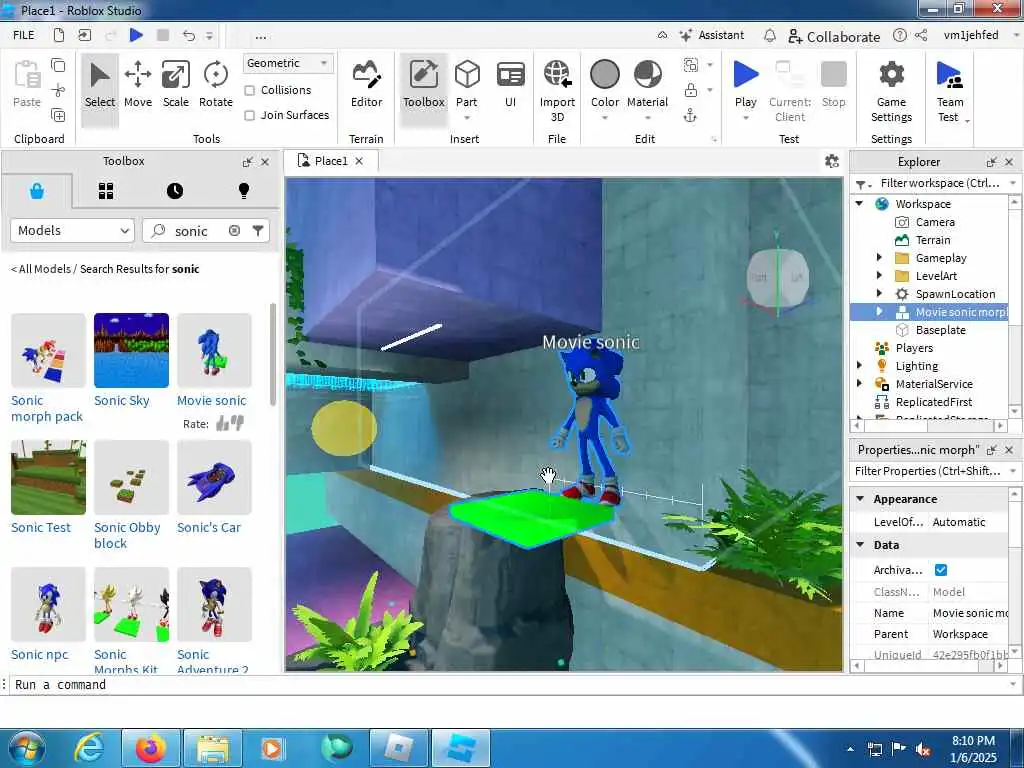Screen dimensions: 1024x768
Task: Choose the Rotate tool
Action: click(216, 84)
